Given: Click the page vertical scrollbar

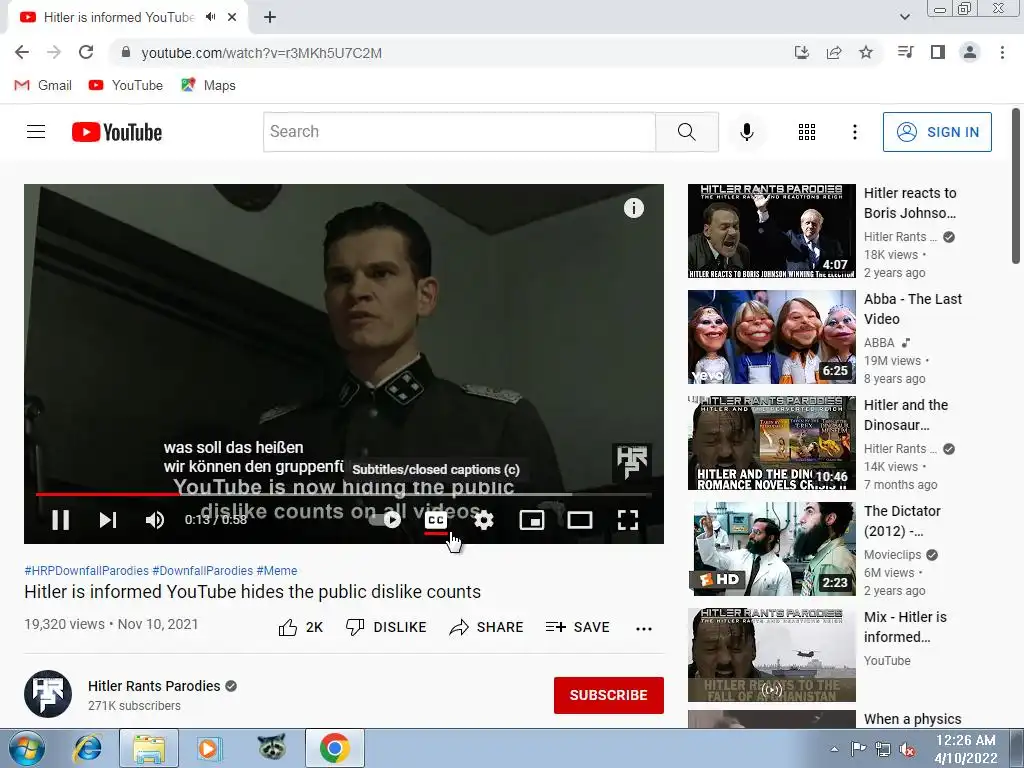Looking at the screenshot, I should [x=1016, y=186].
